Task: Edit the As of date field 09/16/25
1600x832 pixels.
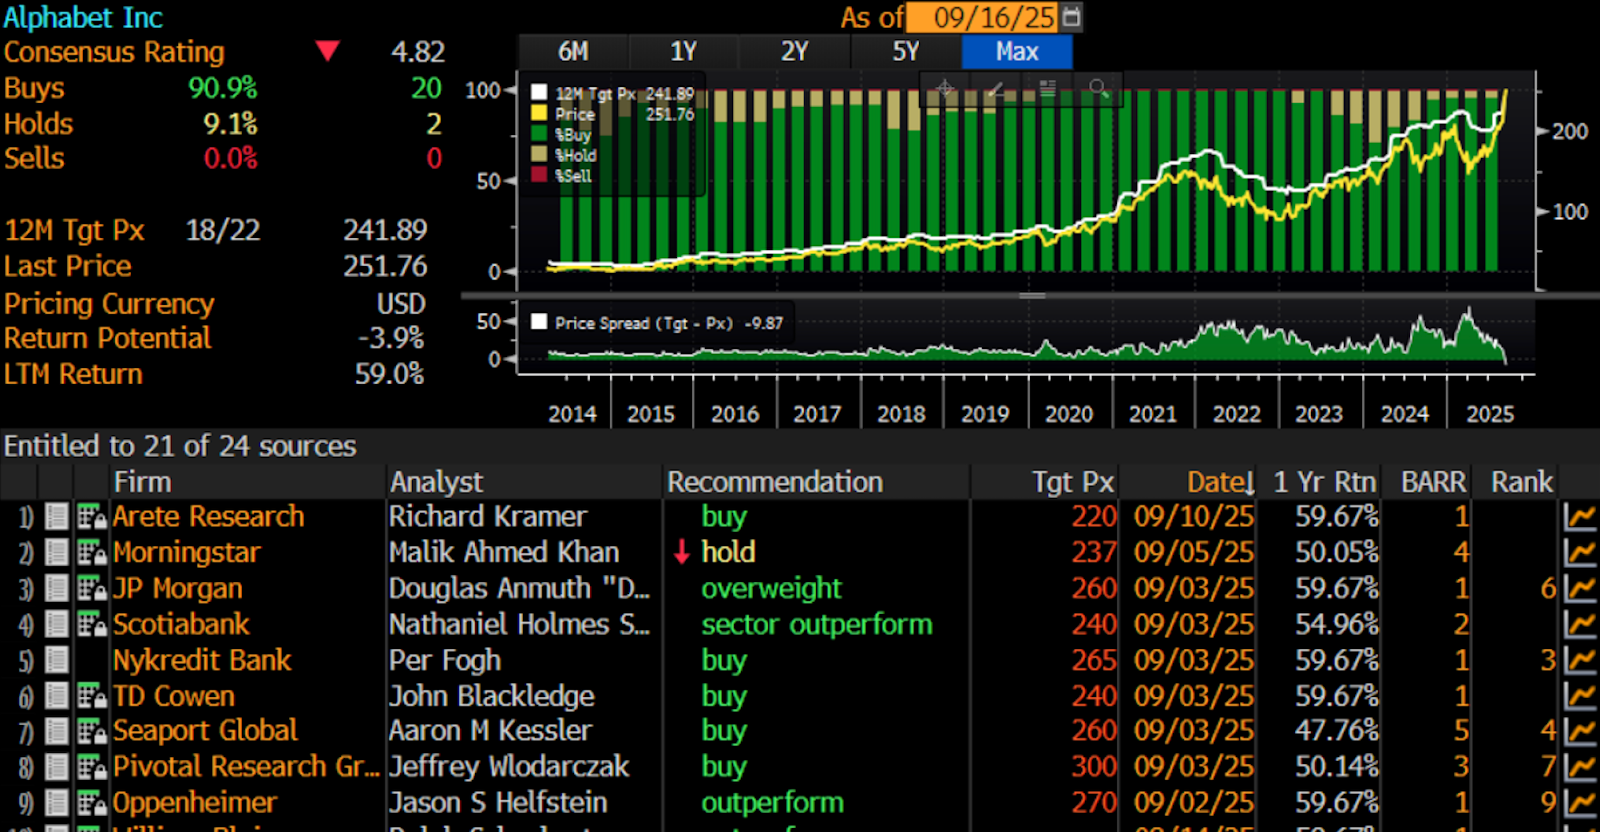Action: pyautogui.click(x=983, y=17)
